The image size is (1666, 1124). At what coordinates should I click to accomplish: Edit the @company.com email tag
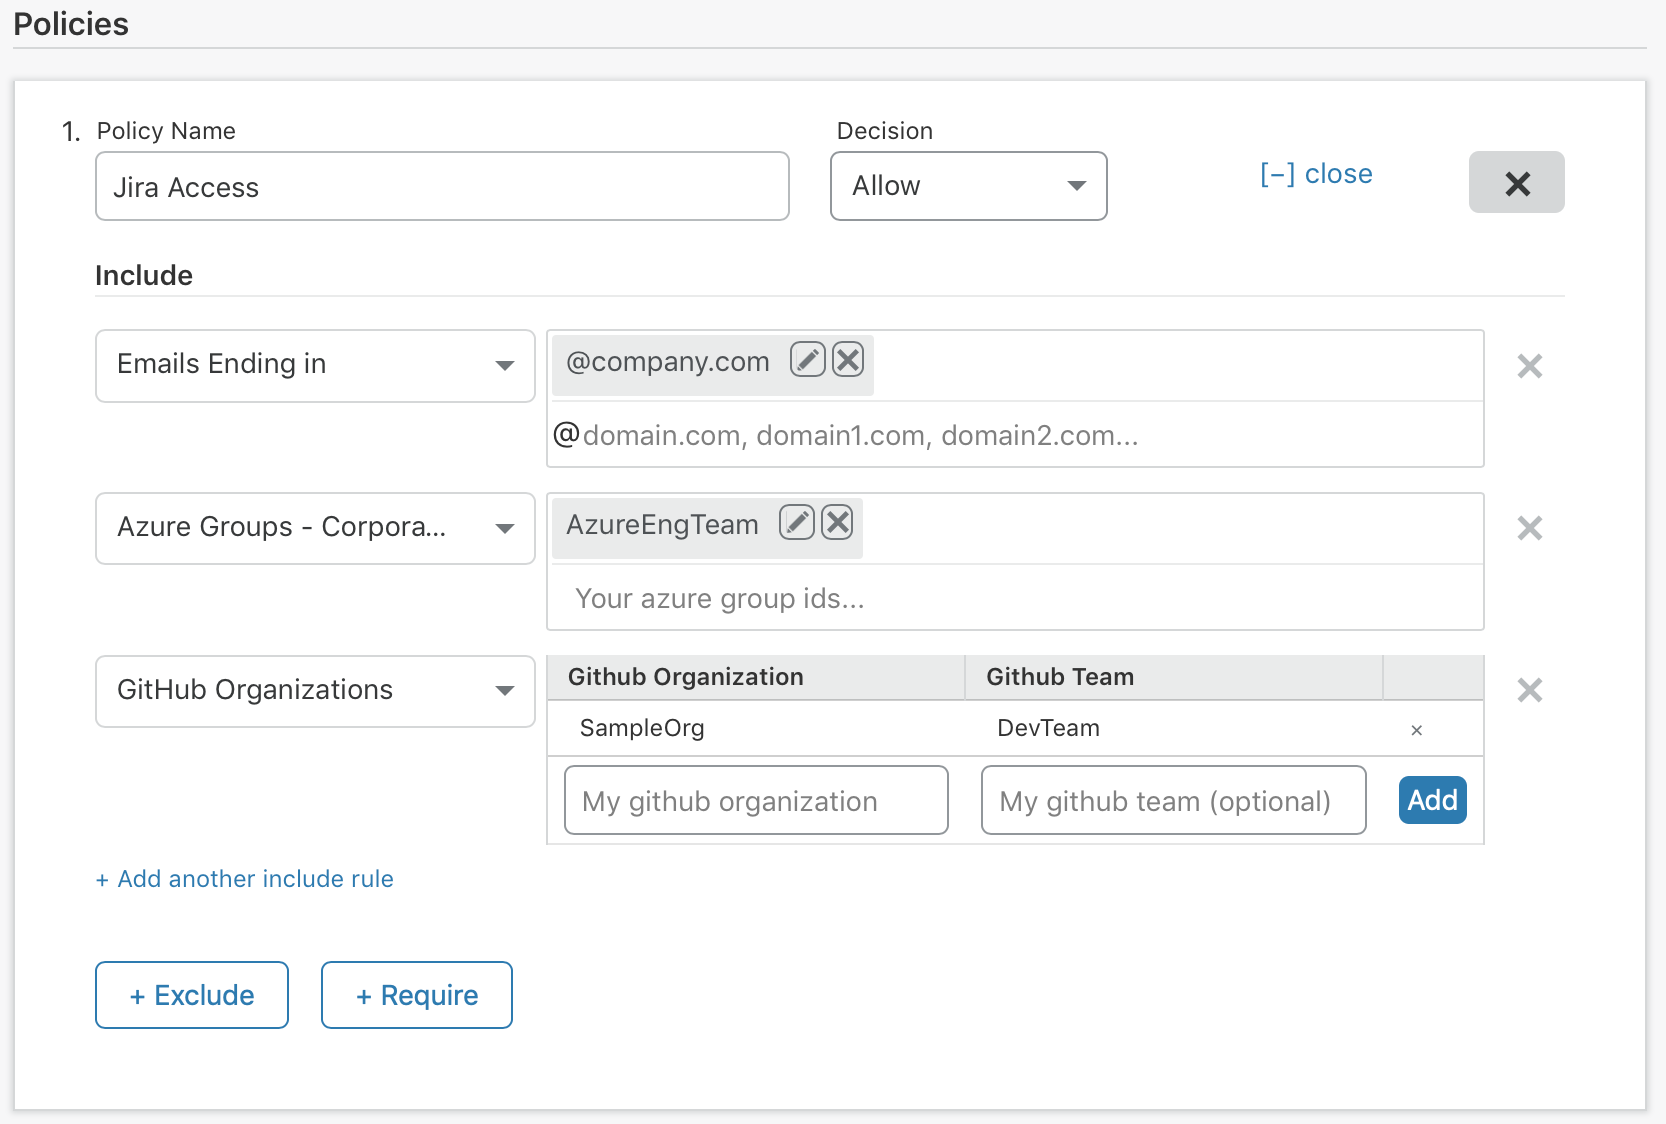[x=807, y=359]
